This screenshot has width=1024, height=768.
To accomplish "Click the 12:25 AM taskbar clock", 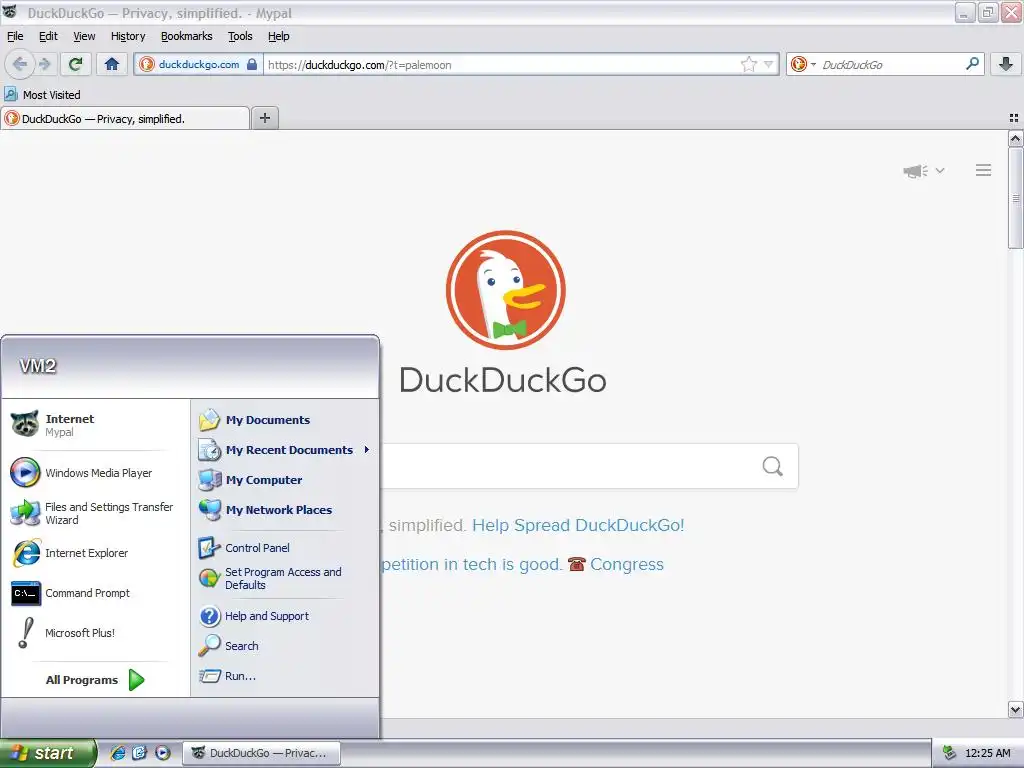I will tap(987, 753).
